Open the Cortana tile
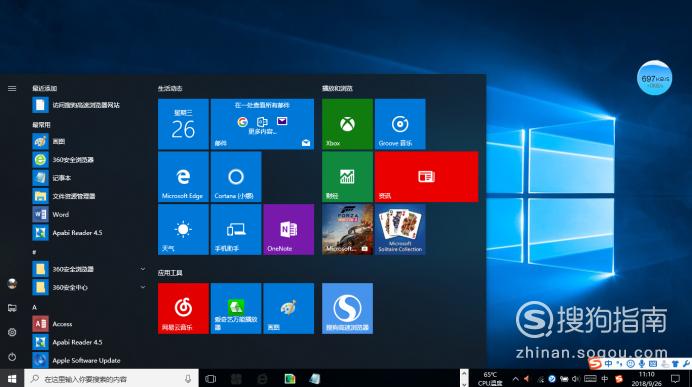This screenshot has height=387, width=692. click(x=236, y=177)
